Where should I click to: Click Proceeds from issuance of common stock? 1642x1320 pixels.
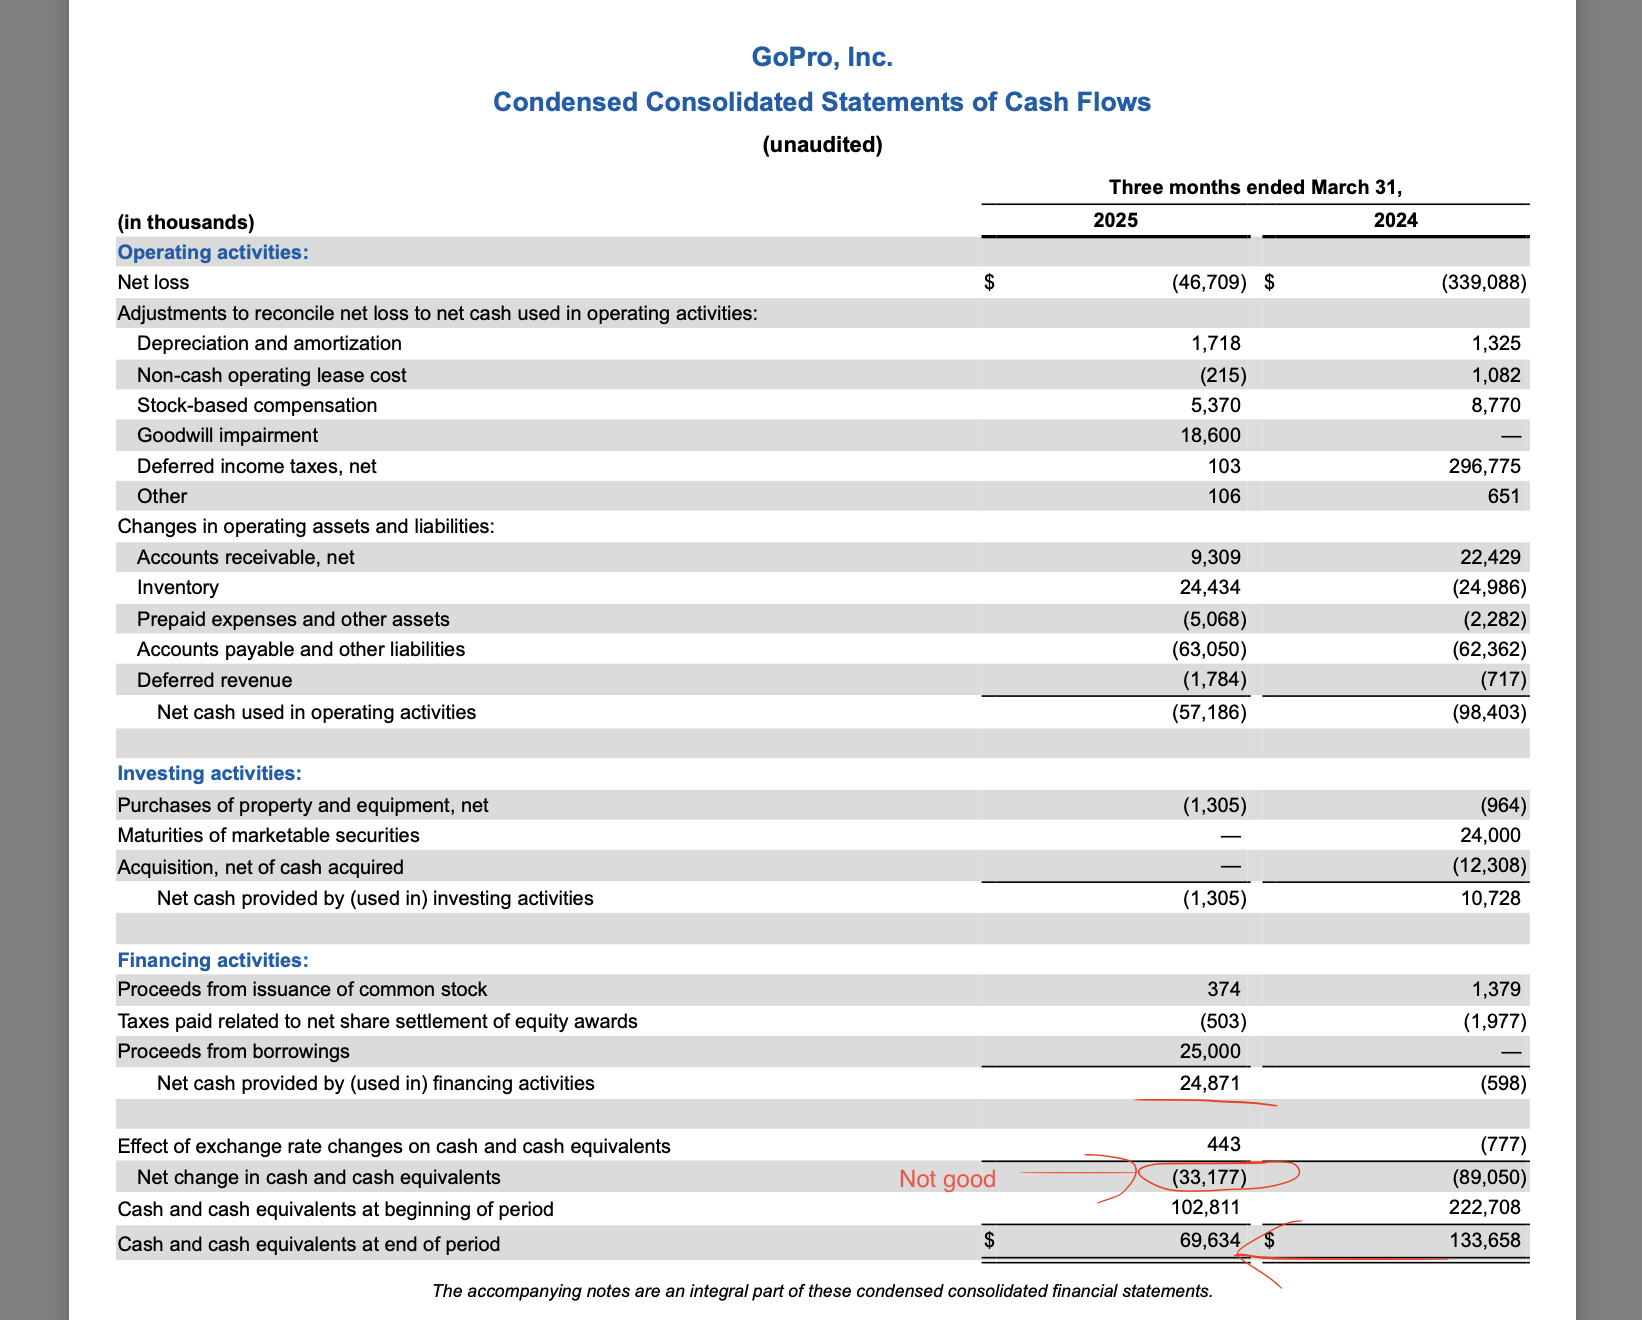pos(302,989)
